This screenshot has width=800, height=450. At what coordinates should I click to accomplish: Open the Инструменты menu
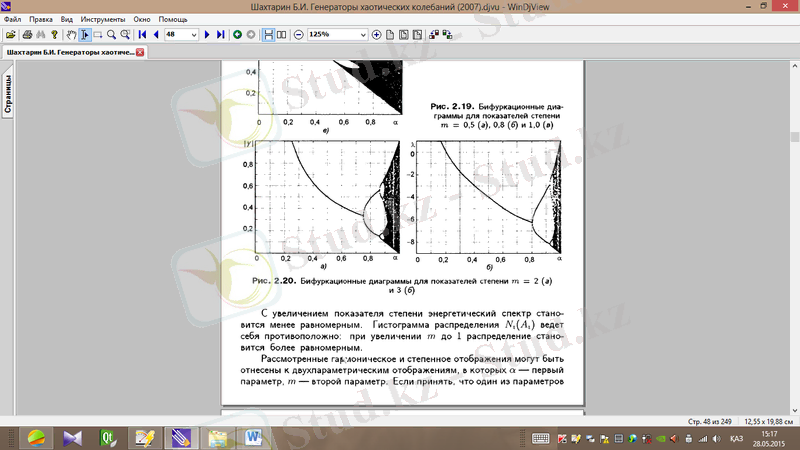pyautogui.click(x=105, y=19)
